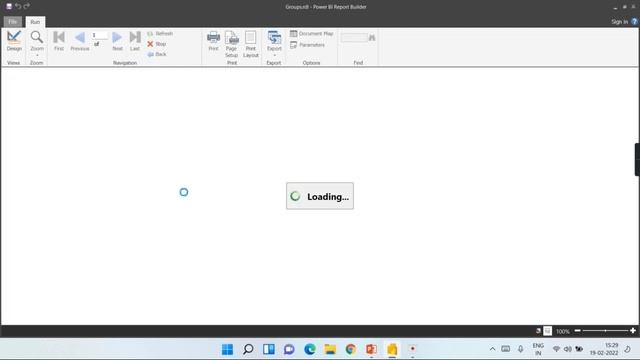This screenshot has height=360, width=640.
Task: Open the Zoom dropdown in ribbon
Action: coord(37,43)
